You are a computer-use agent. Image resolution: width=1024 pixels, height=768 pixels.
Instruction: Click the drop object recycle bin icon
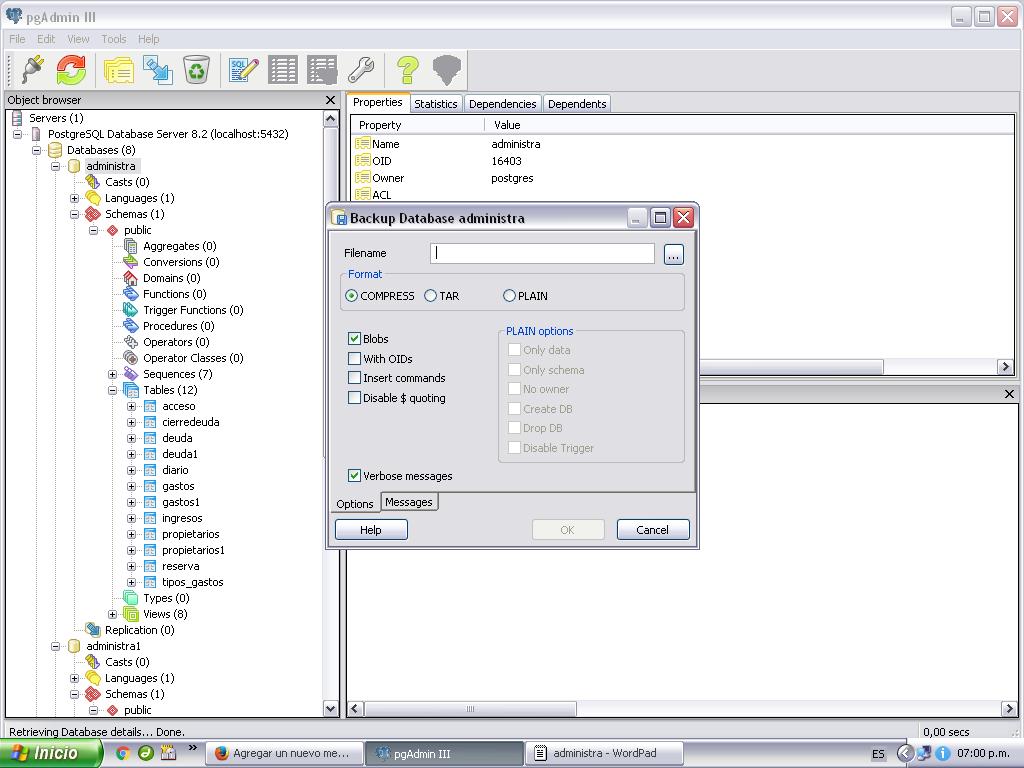[196, 69]
